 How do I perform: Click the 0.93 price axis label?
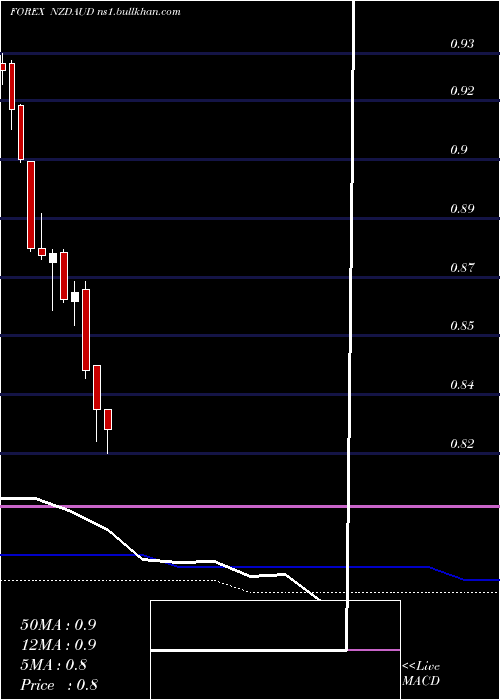click(x=462, y=44)
